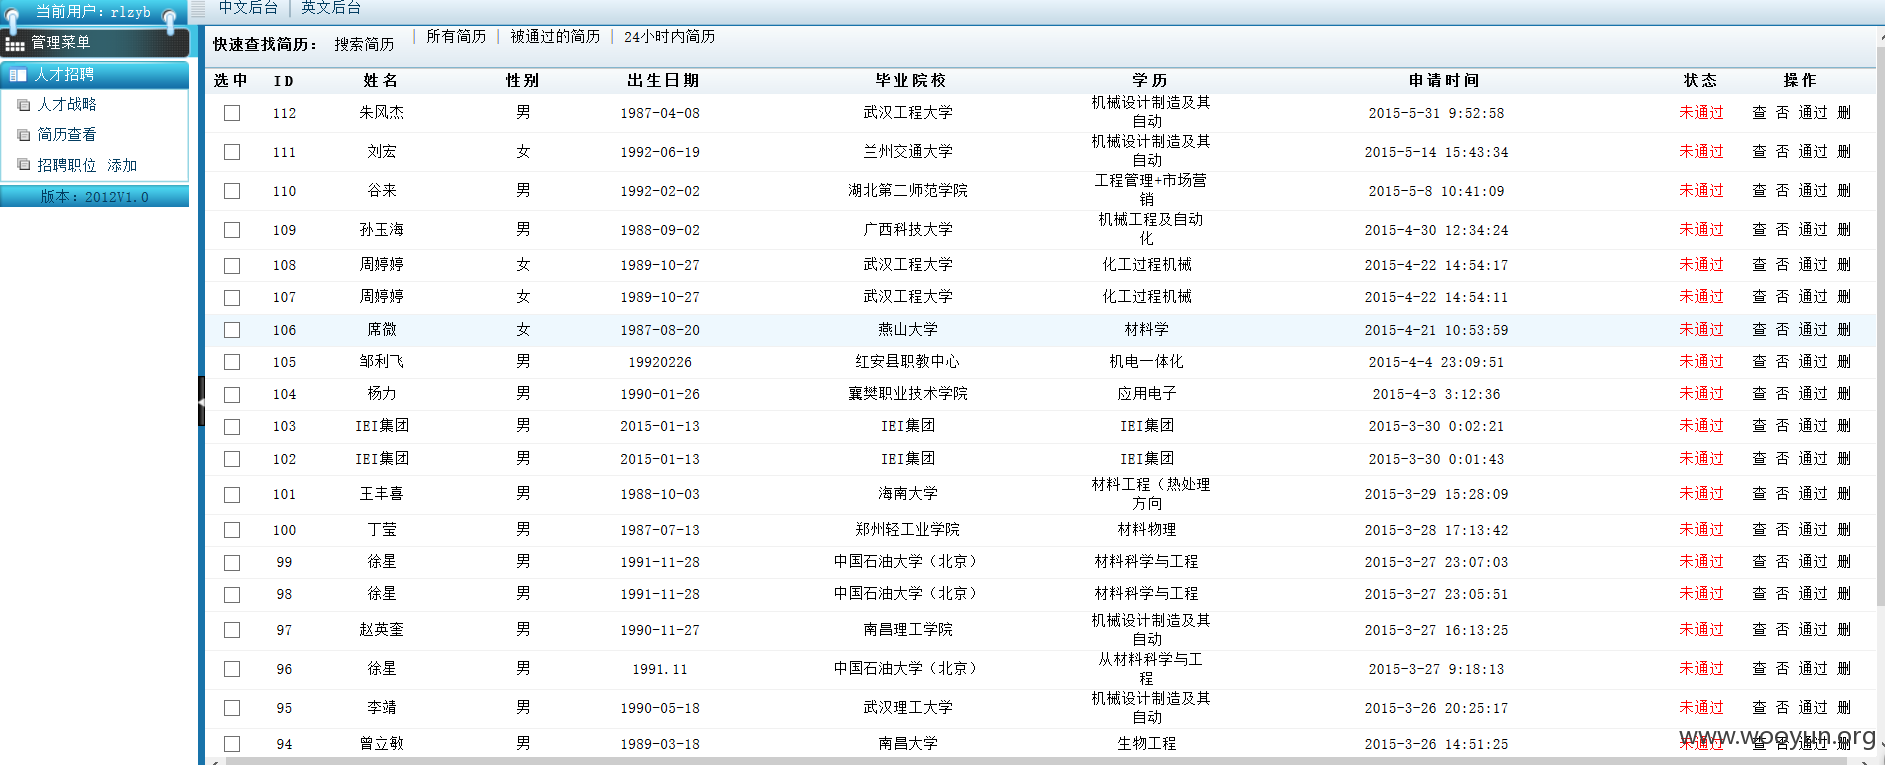Click 查 for ID 110 谷来
Image resolution: width=1885 pixels, height=765 pixels.
[1759, 191]
